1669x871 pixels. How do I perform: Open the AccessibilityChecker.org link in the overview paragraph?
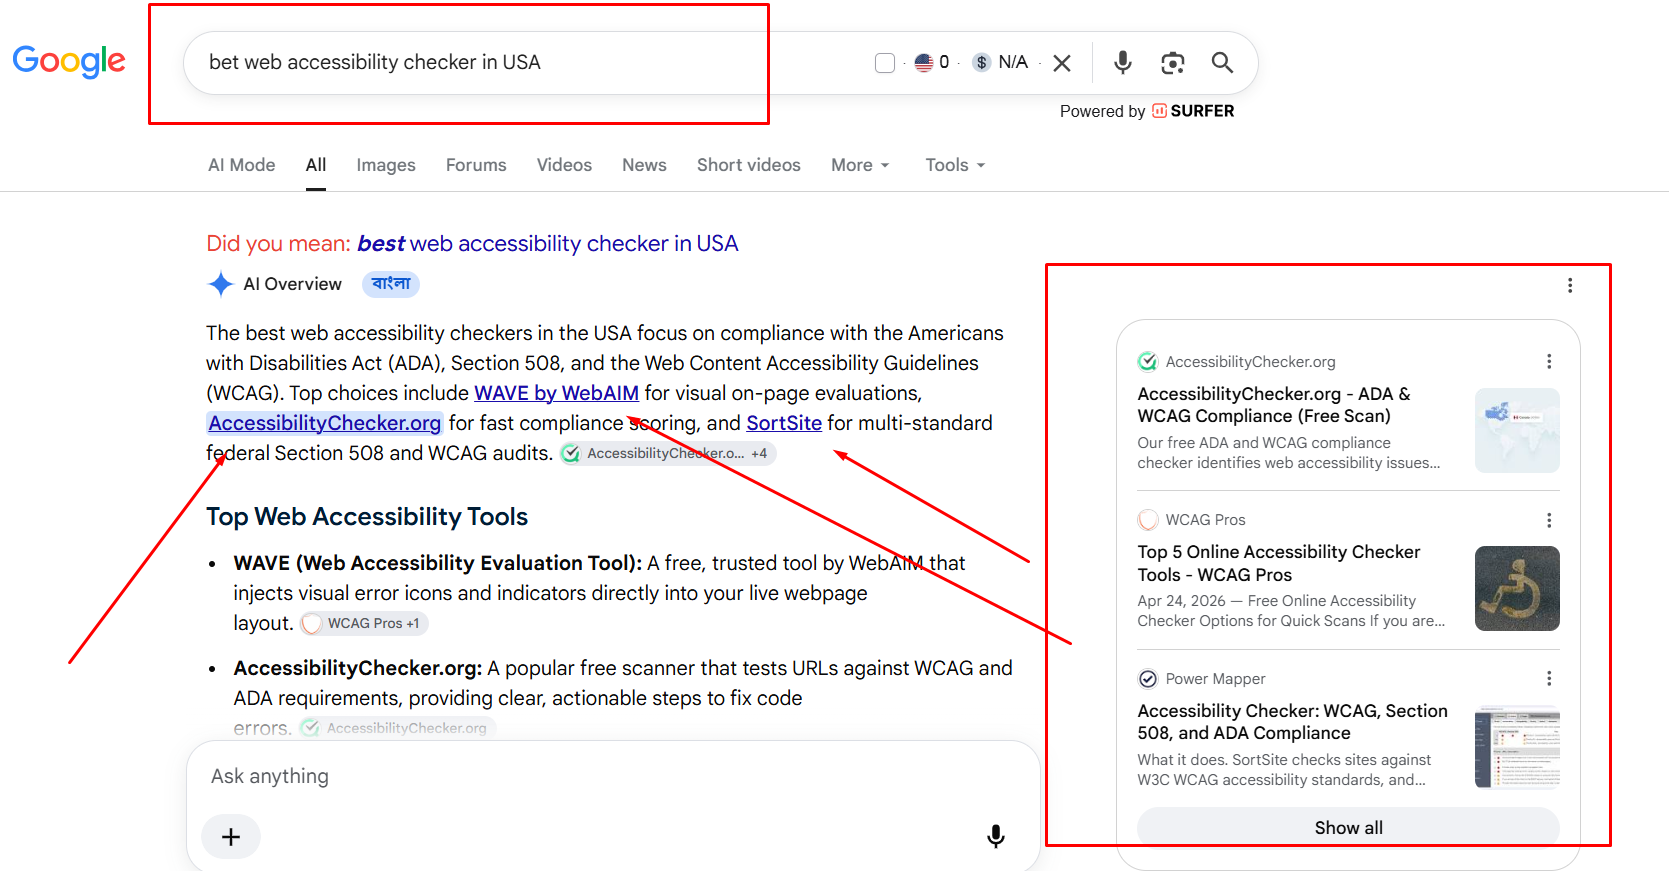324,423
